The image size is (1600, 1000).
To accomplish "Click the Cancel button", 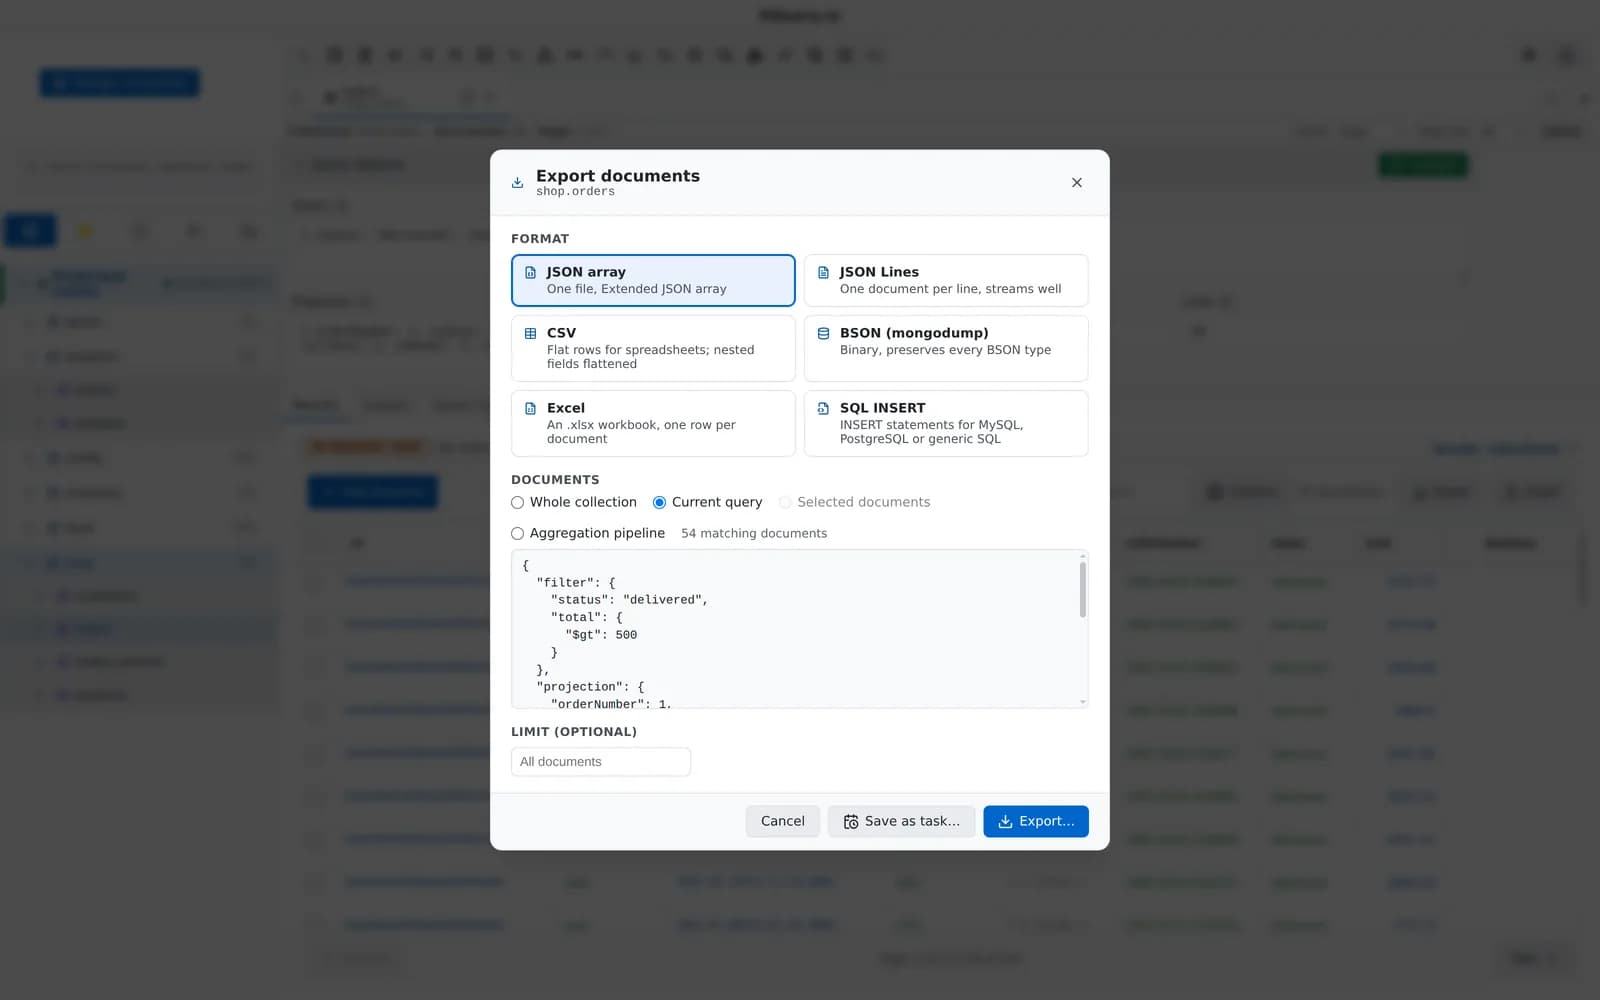I will (782, 821).
